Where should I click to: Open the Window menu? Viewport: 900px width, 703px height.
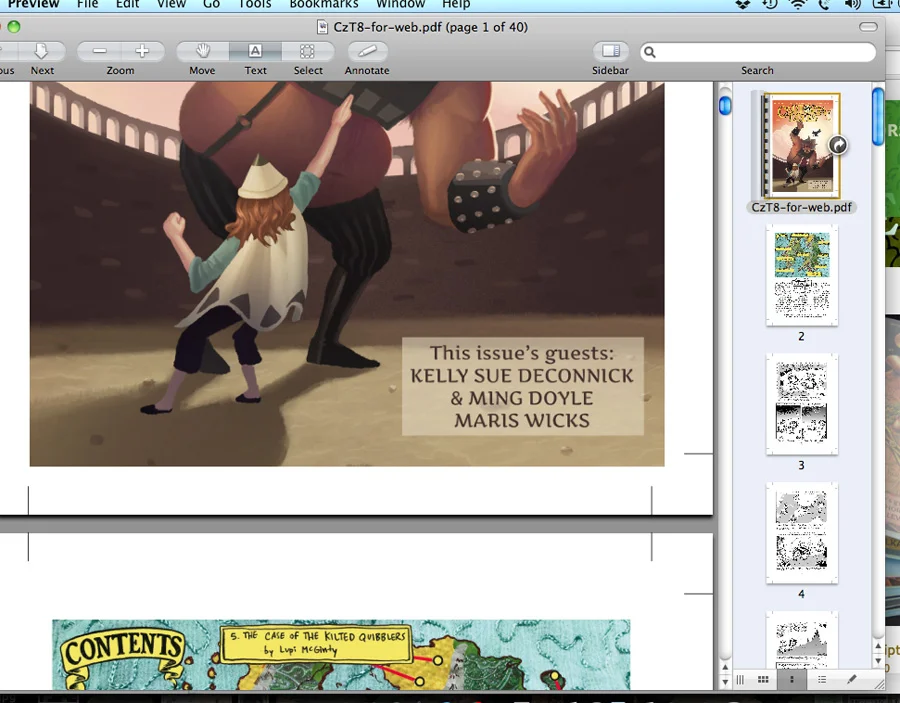pos(400,4)
